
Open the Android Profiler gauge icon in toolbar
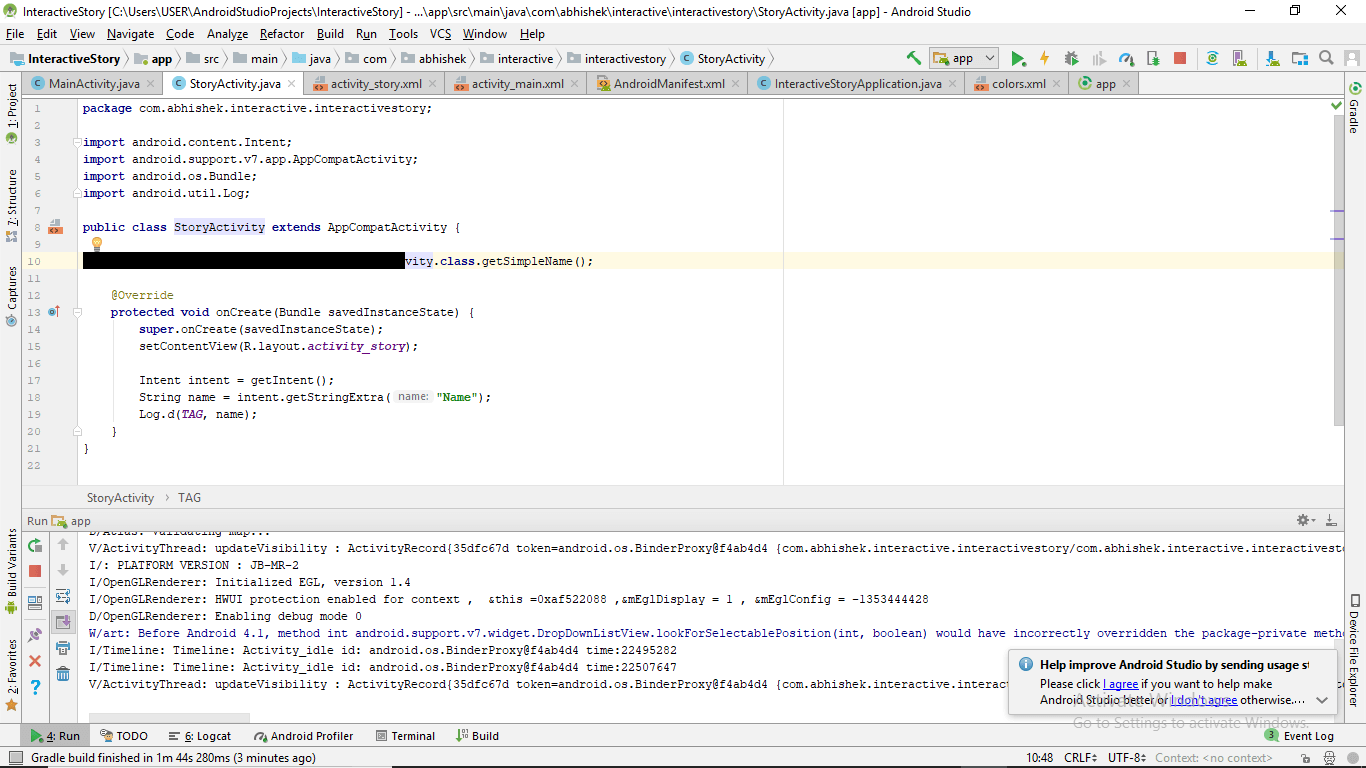(x=1126, y=58)
